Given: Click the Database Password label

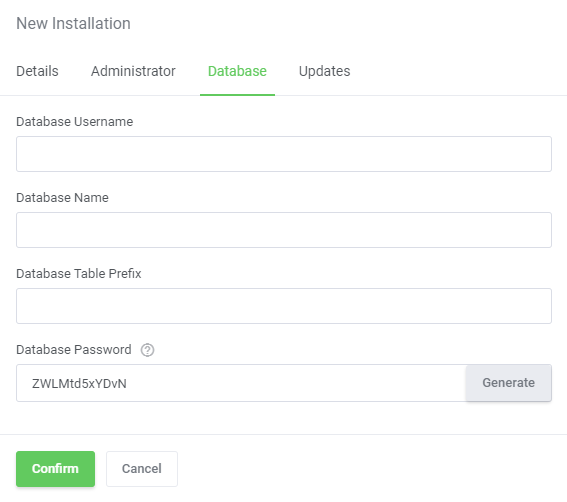Looking at the screenshot, I should coord(74,350).
